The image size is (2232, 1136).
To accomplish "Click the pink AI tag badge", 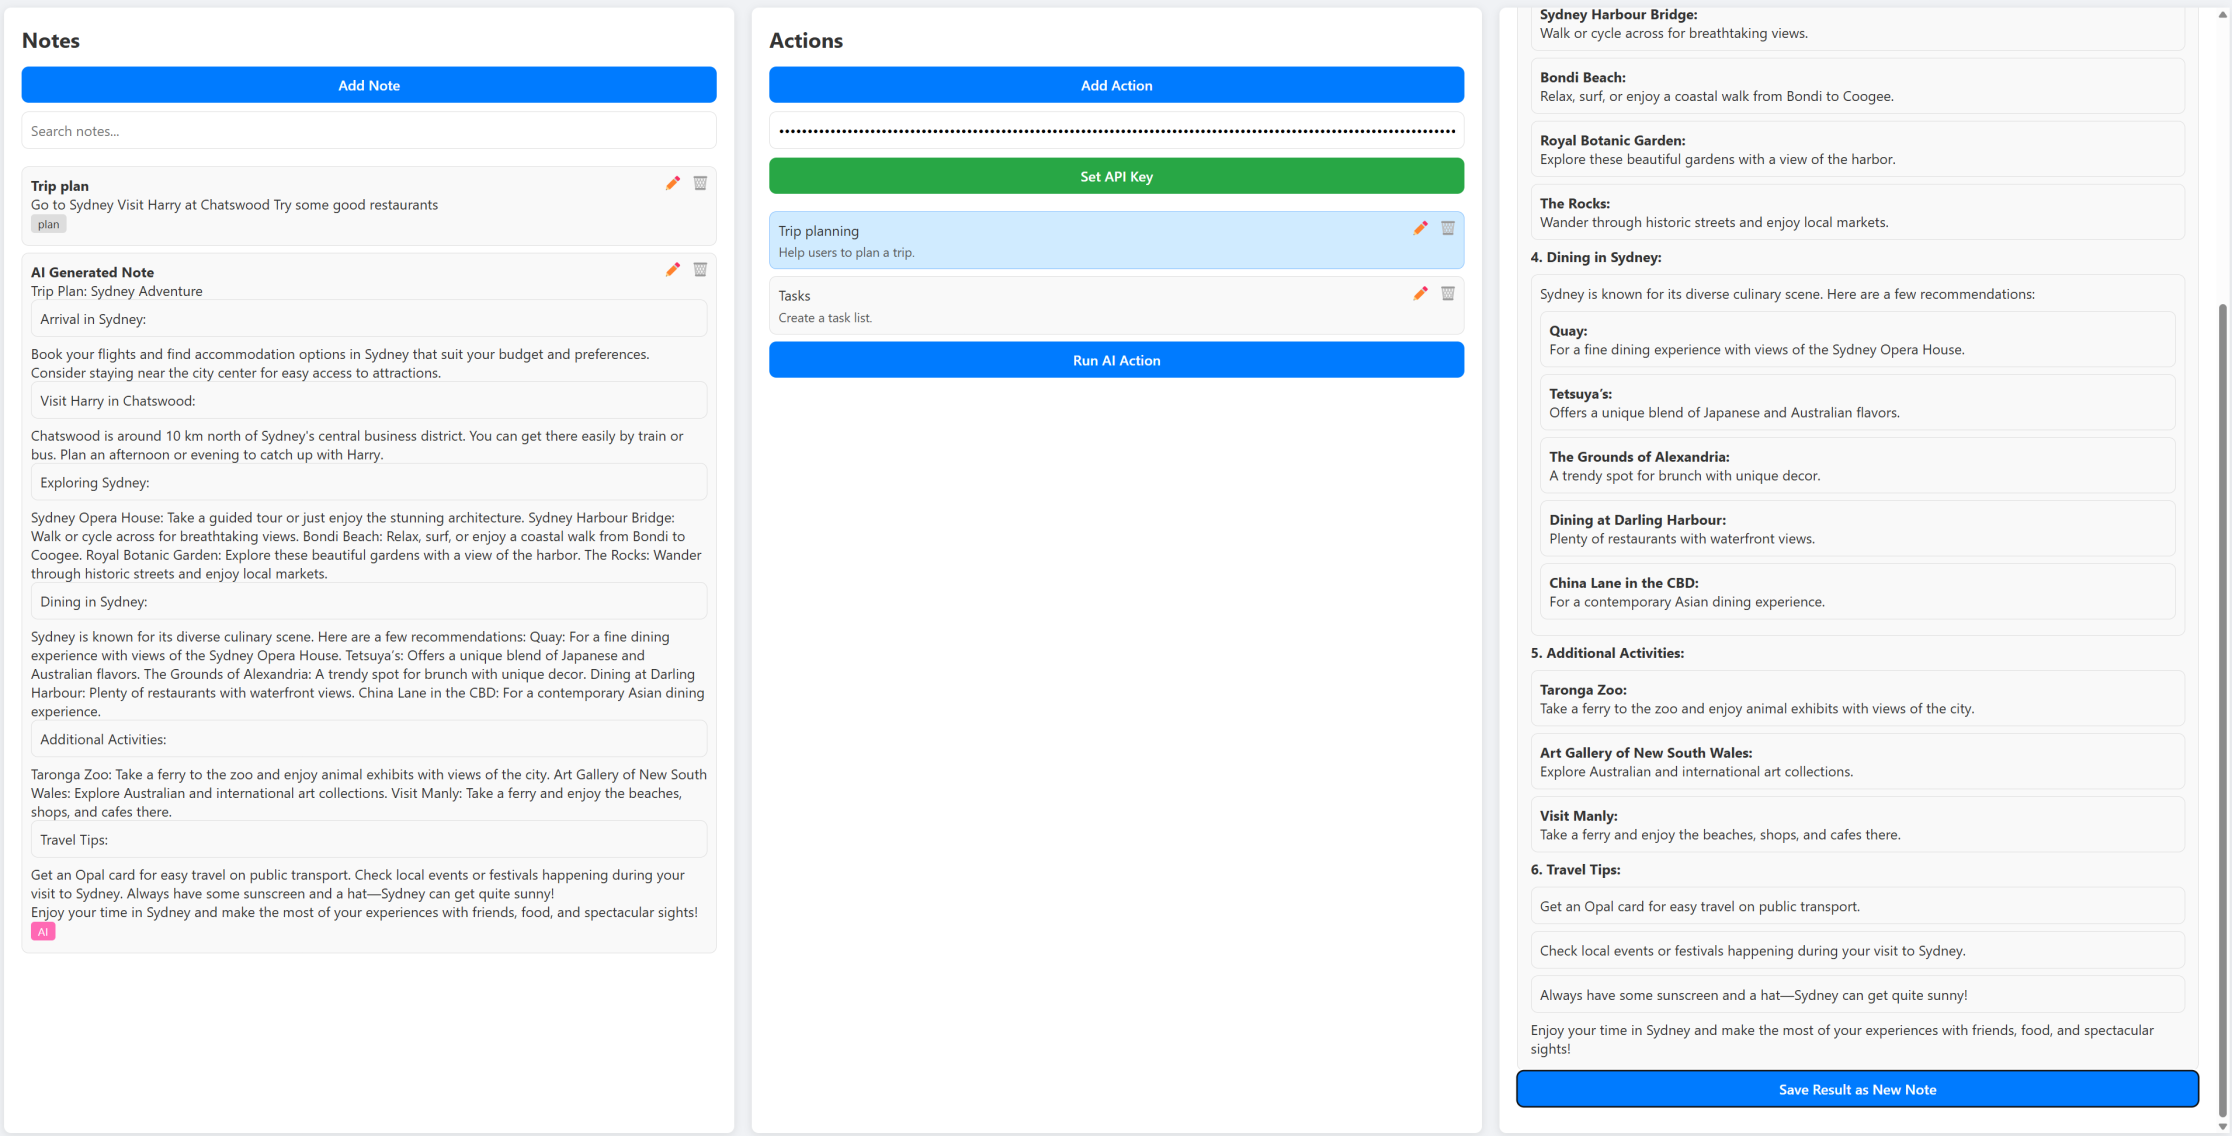I will pyautogui.click(x=43, y=931).
